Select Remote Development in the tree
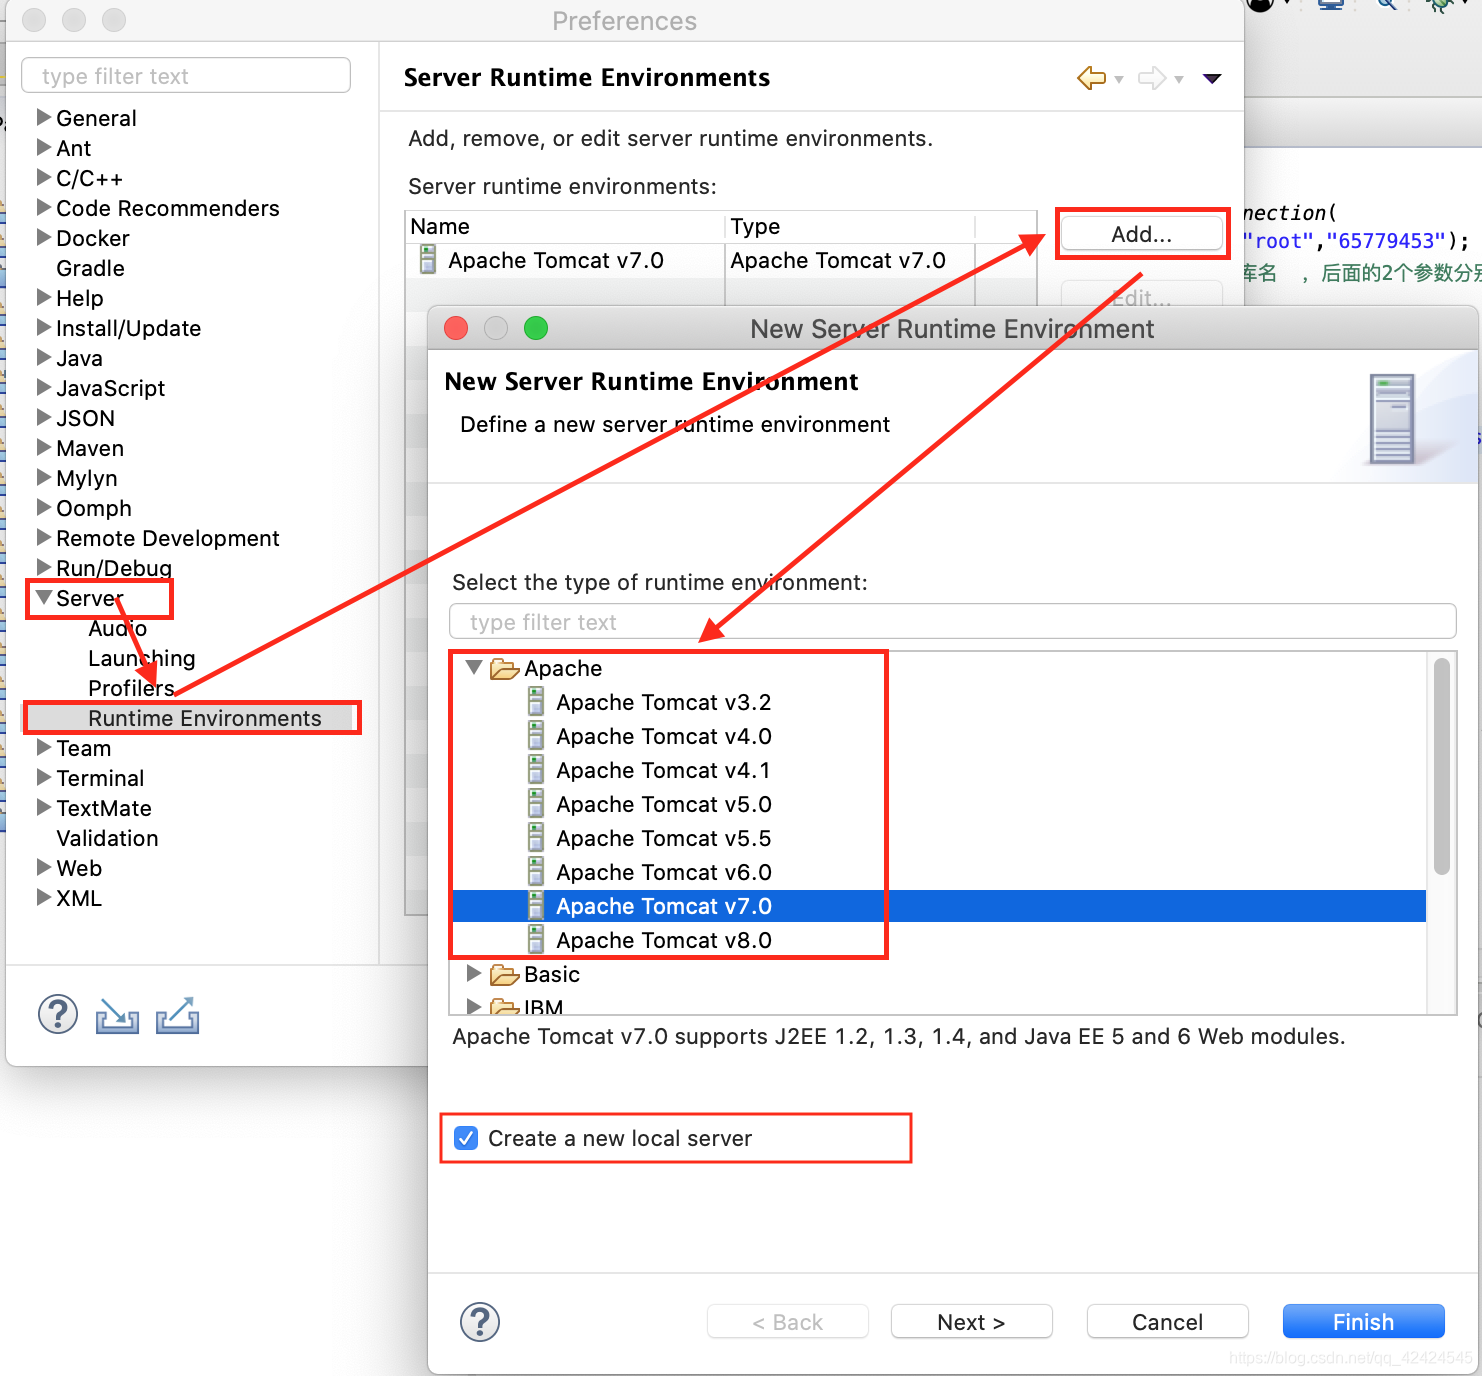 (x=168, y=538)
